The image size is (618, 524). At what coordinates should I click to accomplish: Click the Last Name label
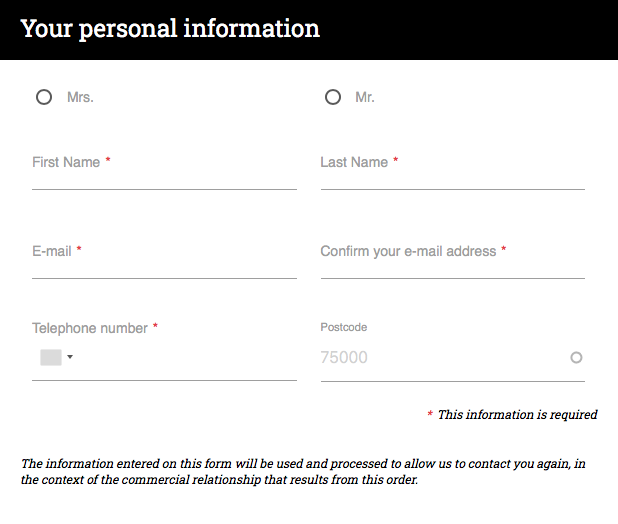pos(354,162)
